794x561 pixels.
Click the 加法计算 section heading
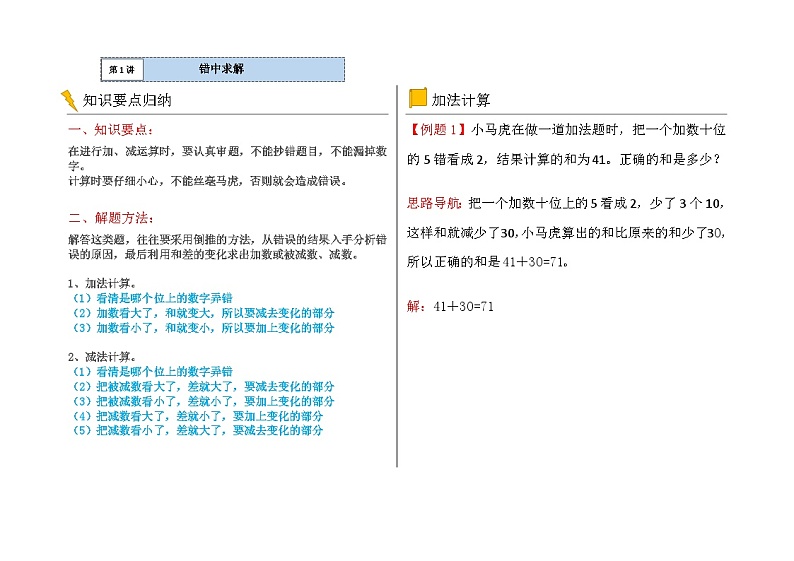click(461, 100)
